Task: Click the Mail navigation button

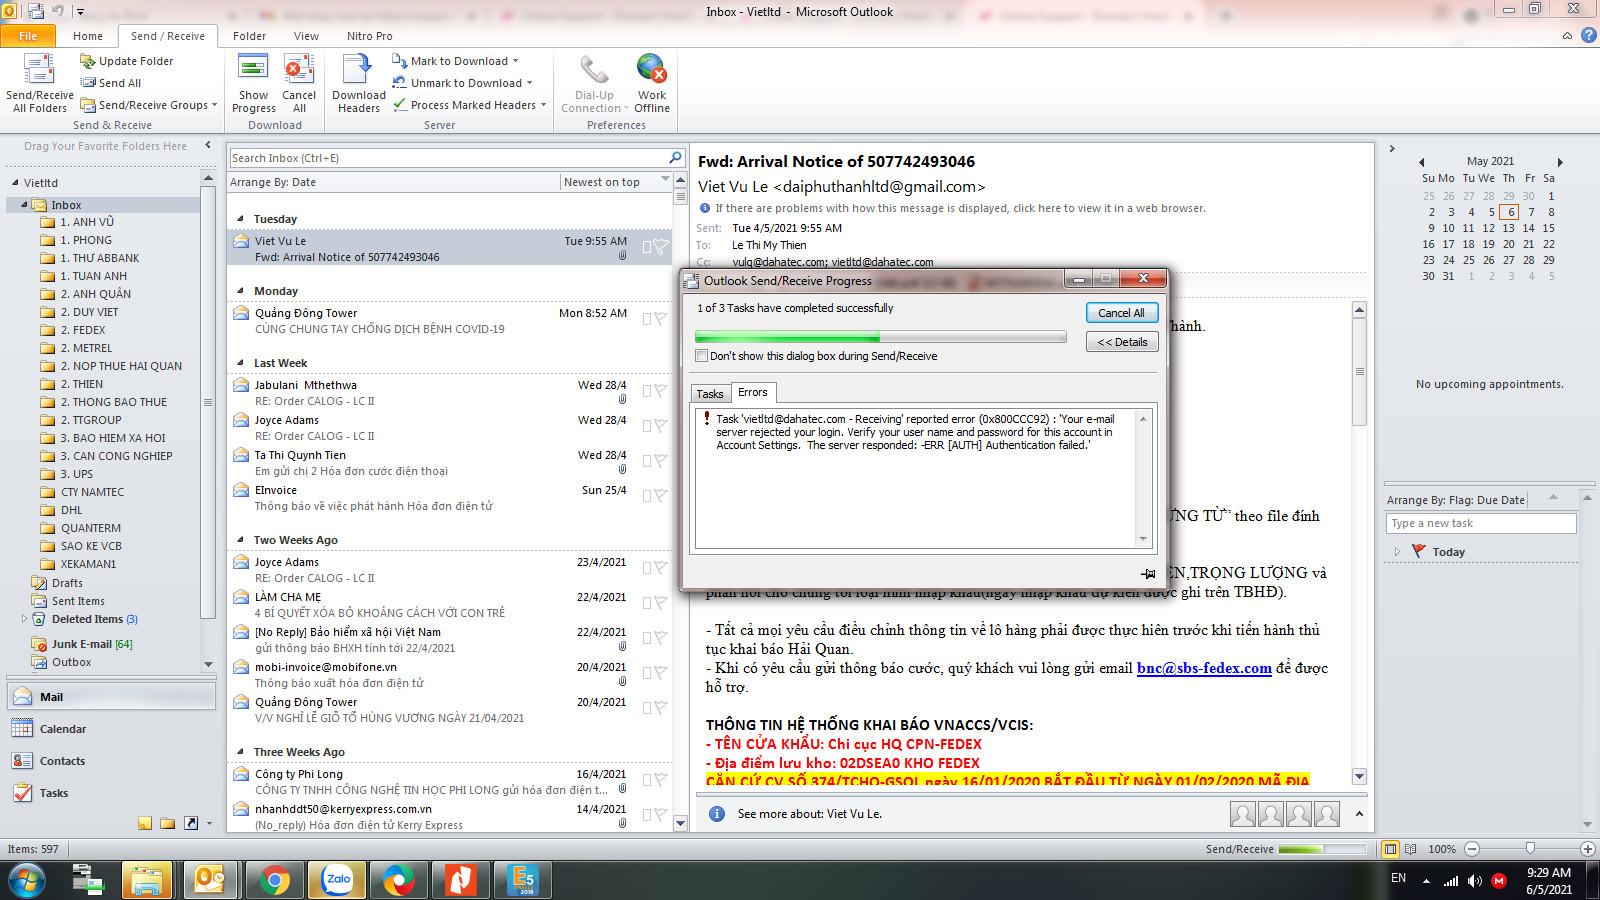Action: click(111, 697)
